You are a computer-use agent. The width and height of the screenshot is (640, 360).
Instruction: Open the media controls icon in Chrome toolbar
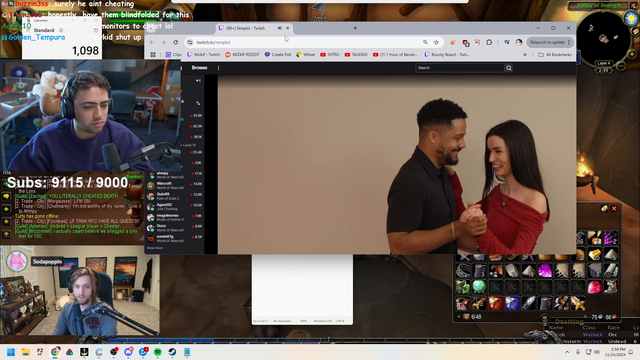pyautogui.click(x=507, y=42)
